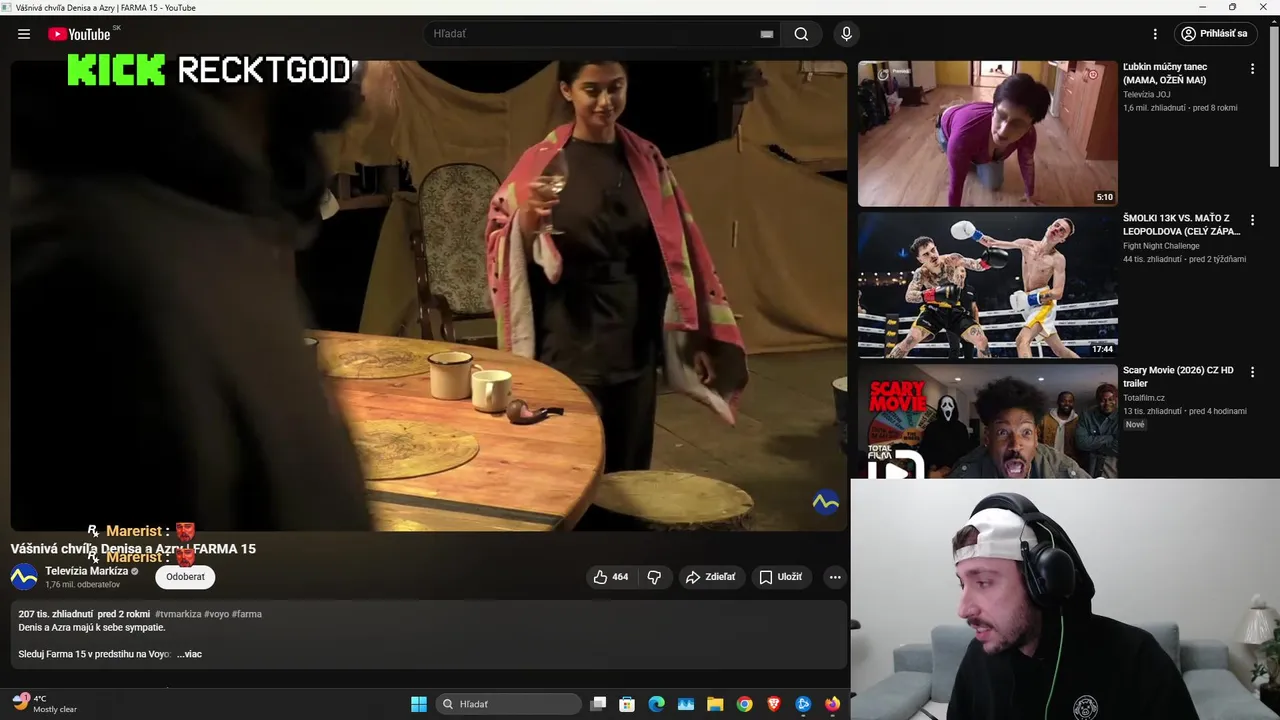
Task: Click the 207 tis. zhliadnutí view count
Action: [55, 614]
